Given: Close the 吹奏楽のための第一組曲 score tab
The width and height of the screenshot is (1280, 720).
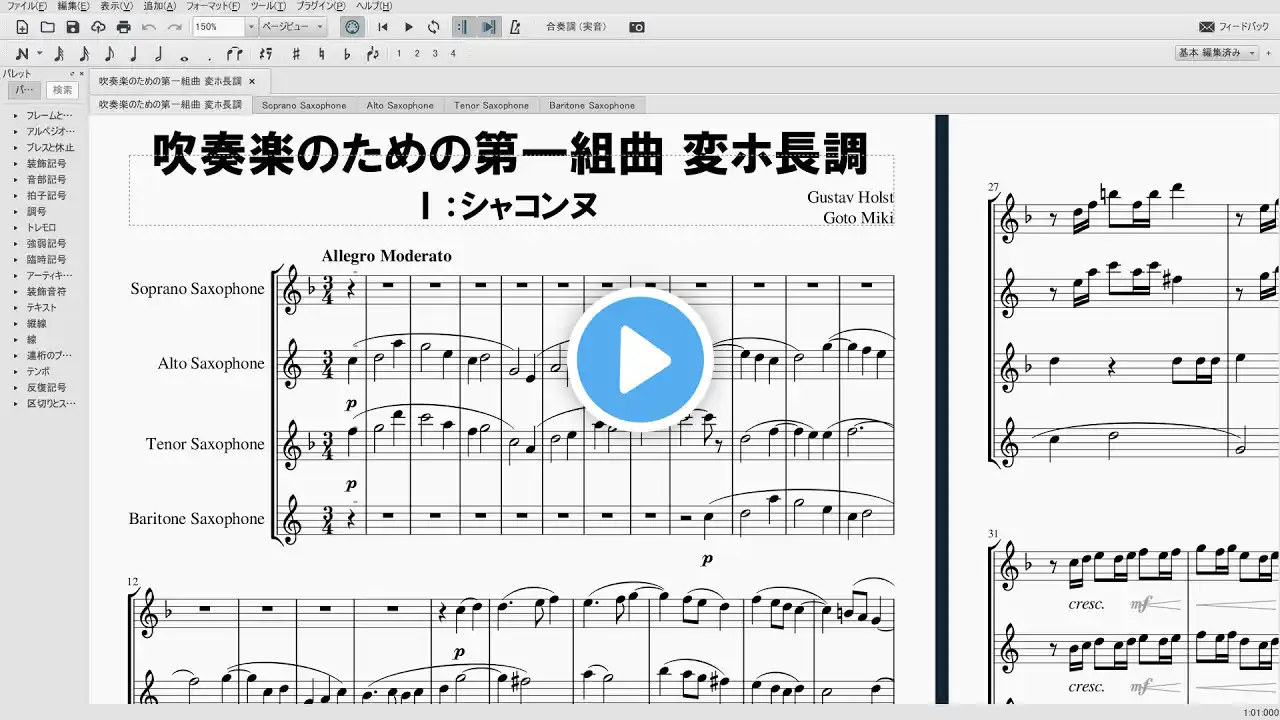Looking at the screenshot, I should pyautogui.click(x=252, y=81).
